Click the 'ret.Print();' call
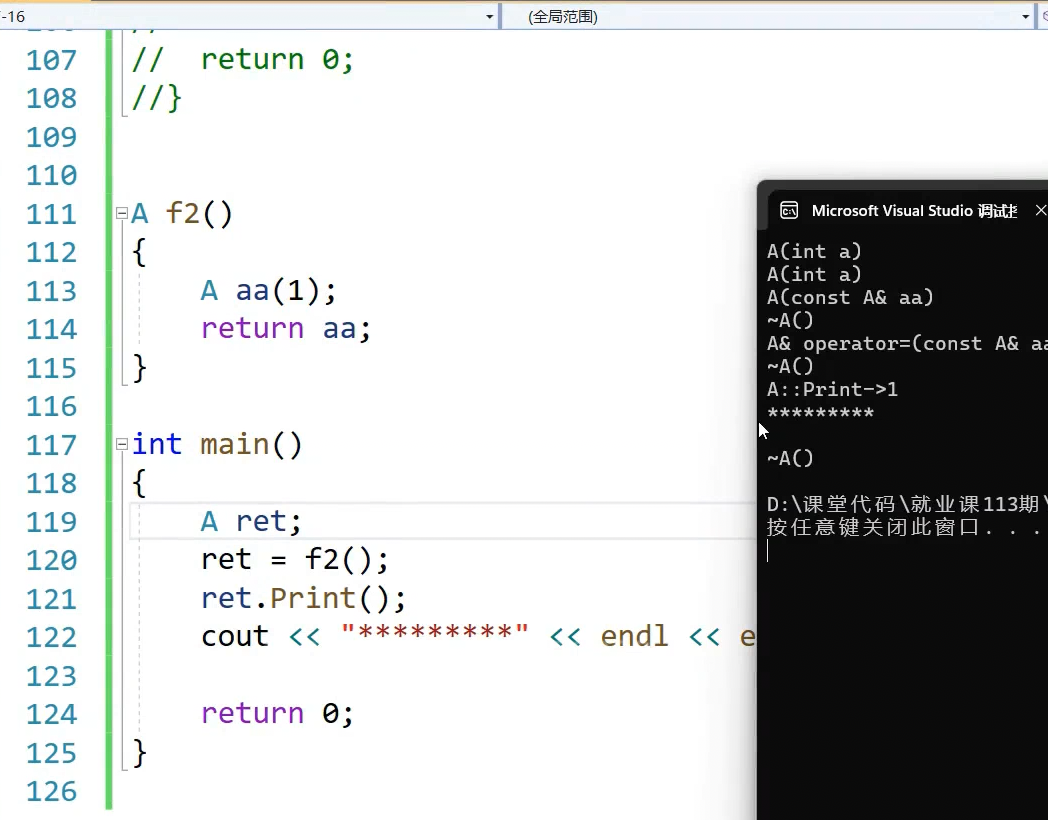1048x820 pixels. click(303, 598)
